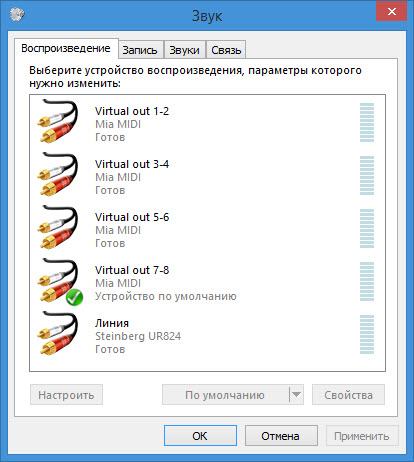Select the Virtual out 7-8 default device icon
This screenshot has height=462, width=414.
pos(59,280)
